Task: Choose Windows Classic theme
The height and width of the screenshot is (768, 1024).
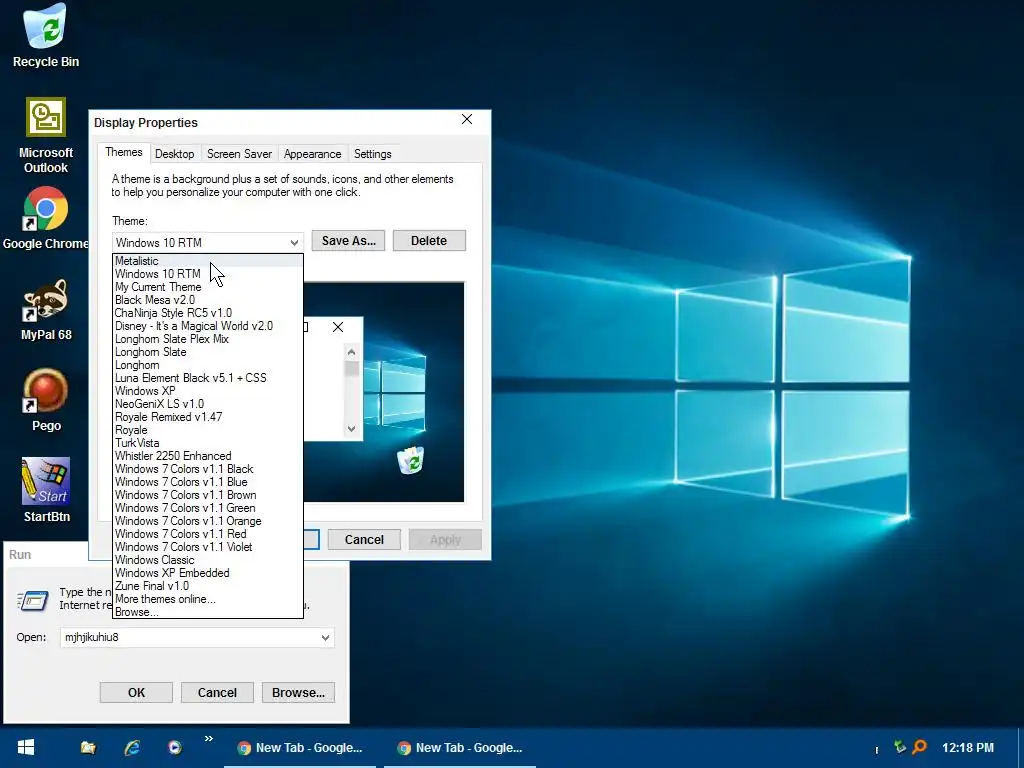Action: 208,560
